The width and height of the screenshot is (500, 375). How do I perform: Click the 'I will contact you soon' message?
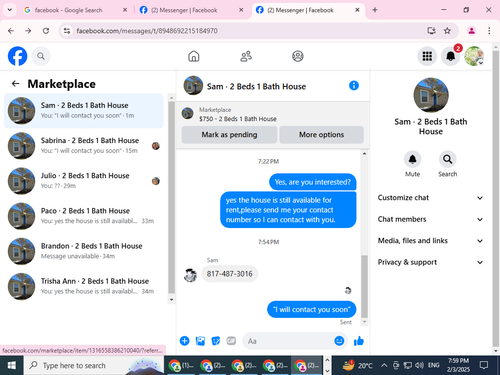coord(311,309)
